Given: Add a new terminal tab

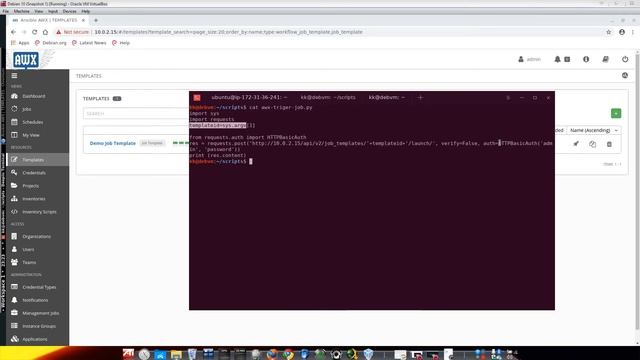Looking at the screenshot, I should 420,98.
